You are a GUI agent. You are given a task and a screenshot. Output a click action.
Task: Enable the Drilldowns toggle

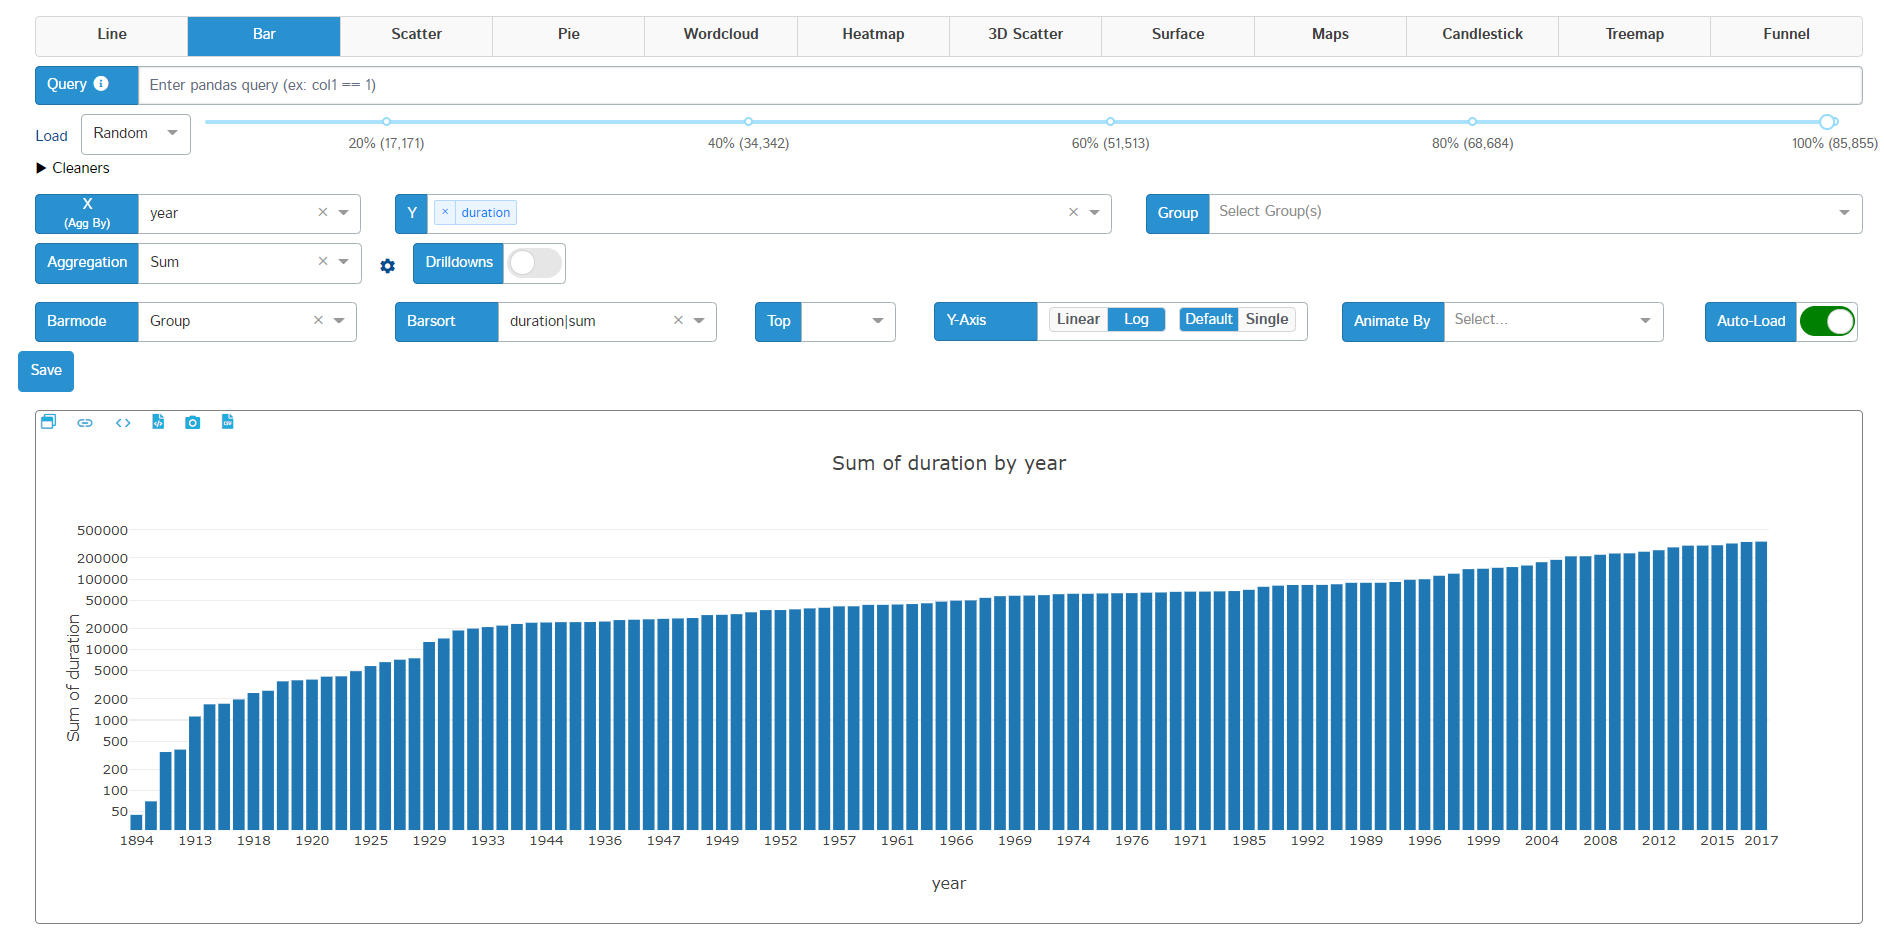(x=533, y=262)
